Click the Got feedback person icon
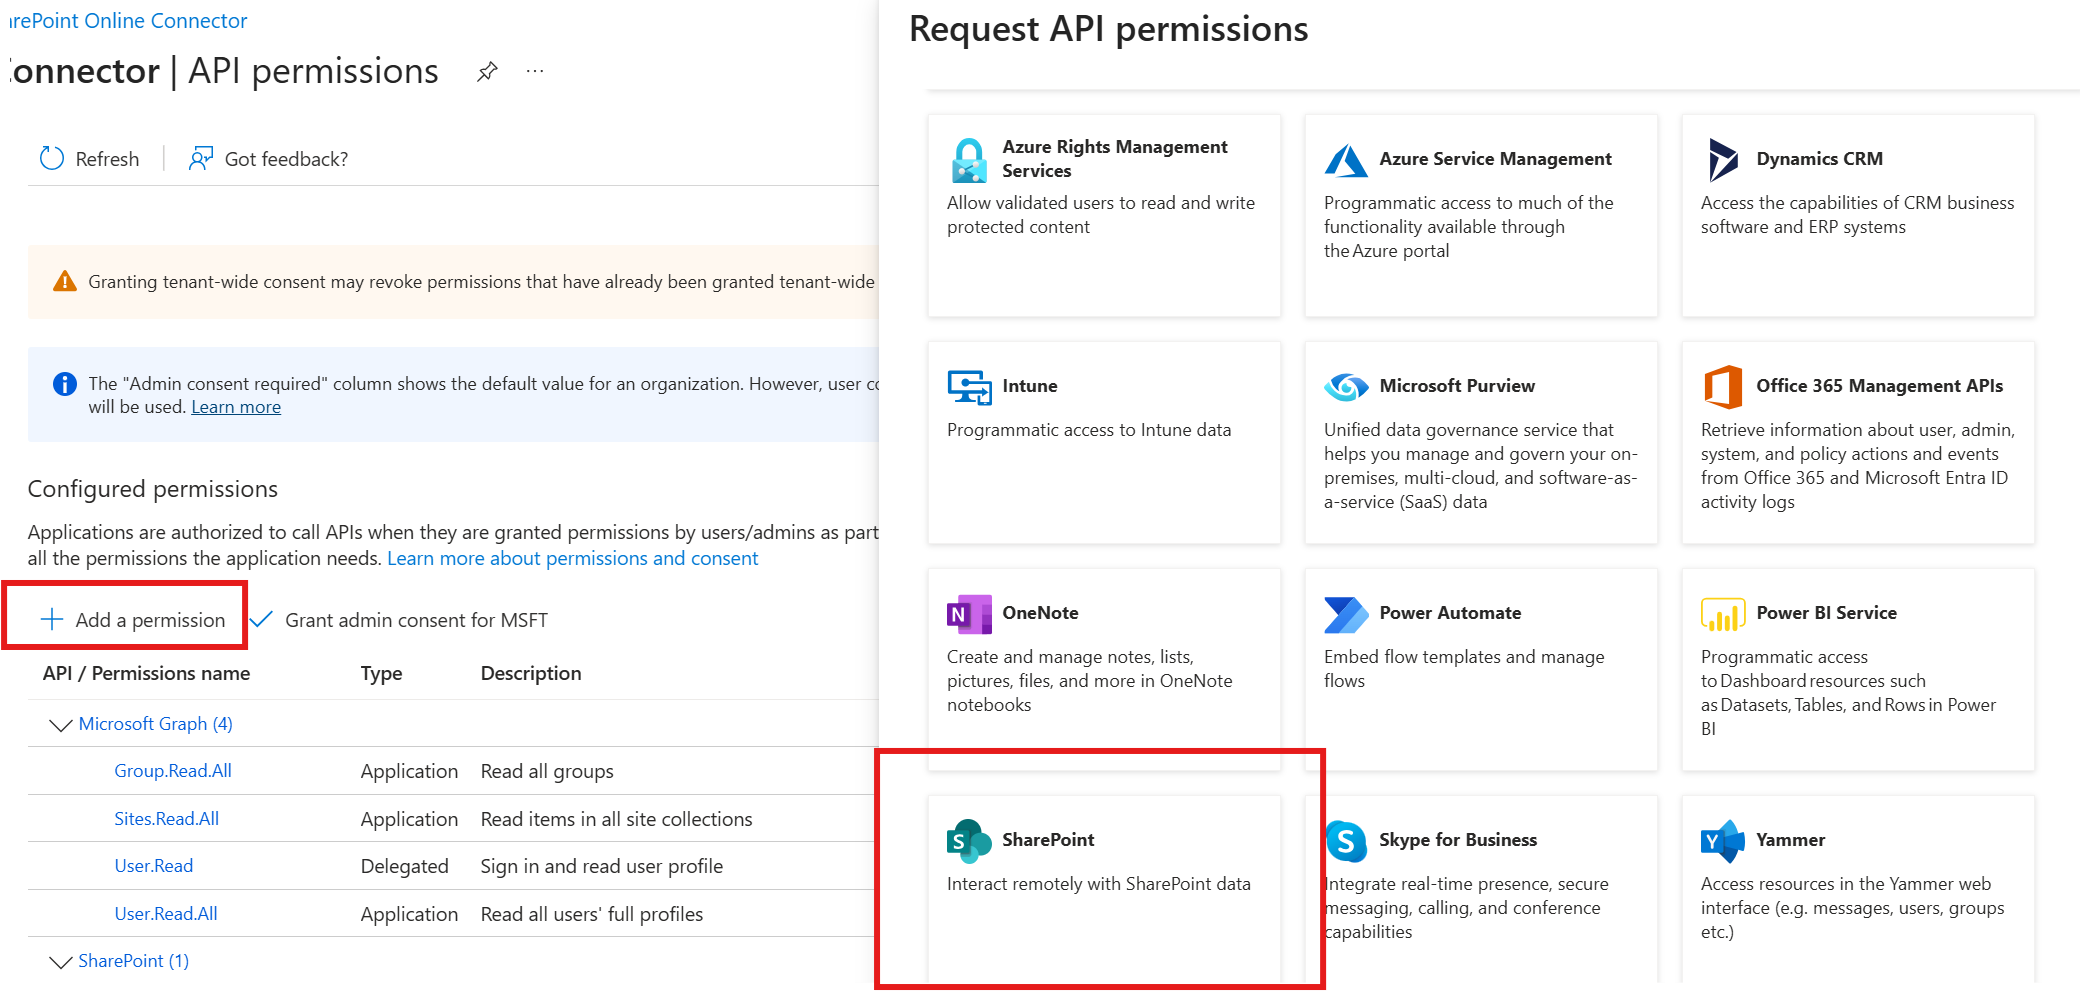The image size is (2080, 991). [x=201, y=158]
